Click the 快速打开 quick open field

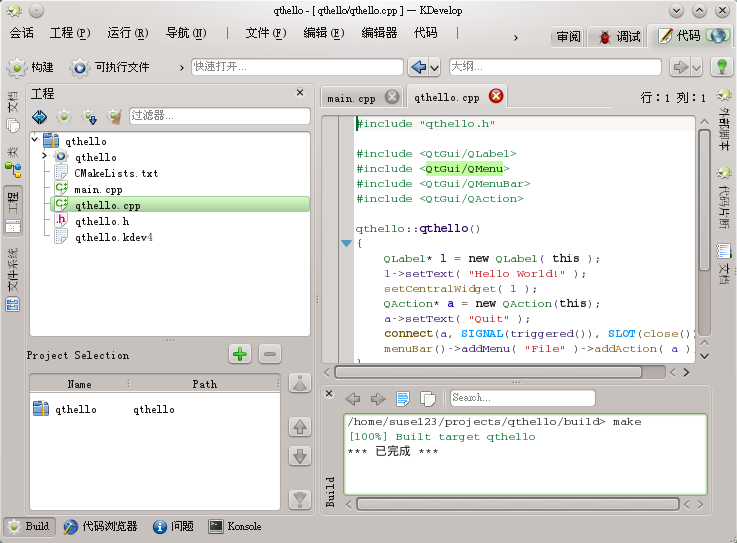(297, 67)
